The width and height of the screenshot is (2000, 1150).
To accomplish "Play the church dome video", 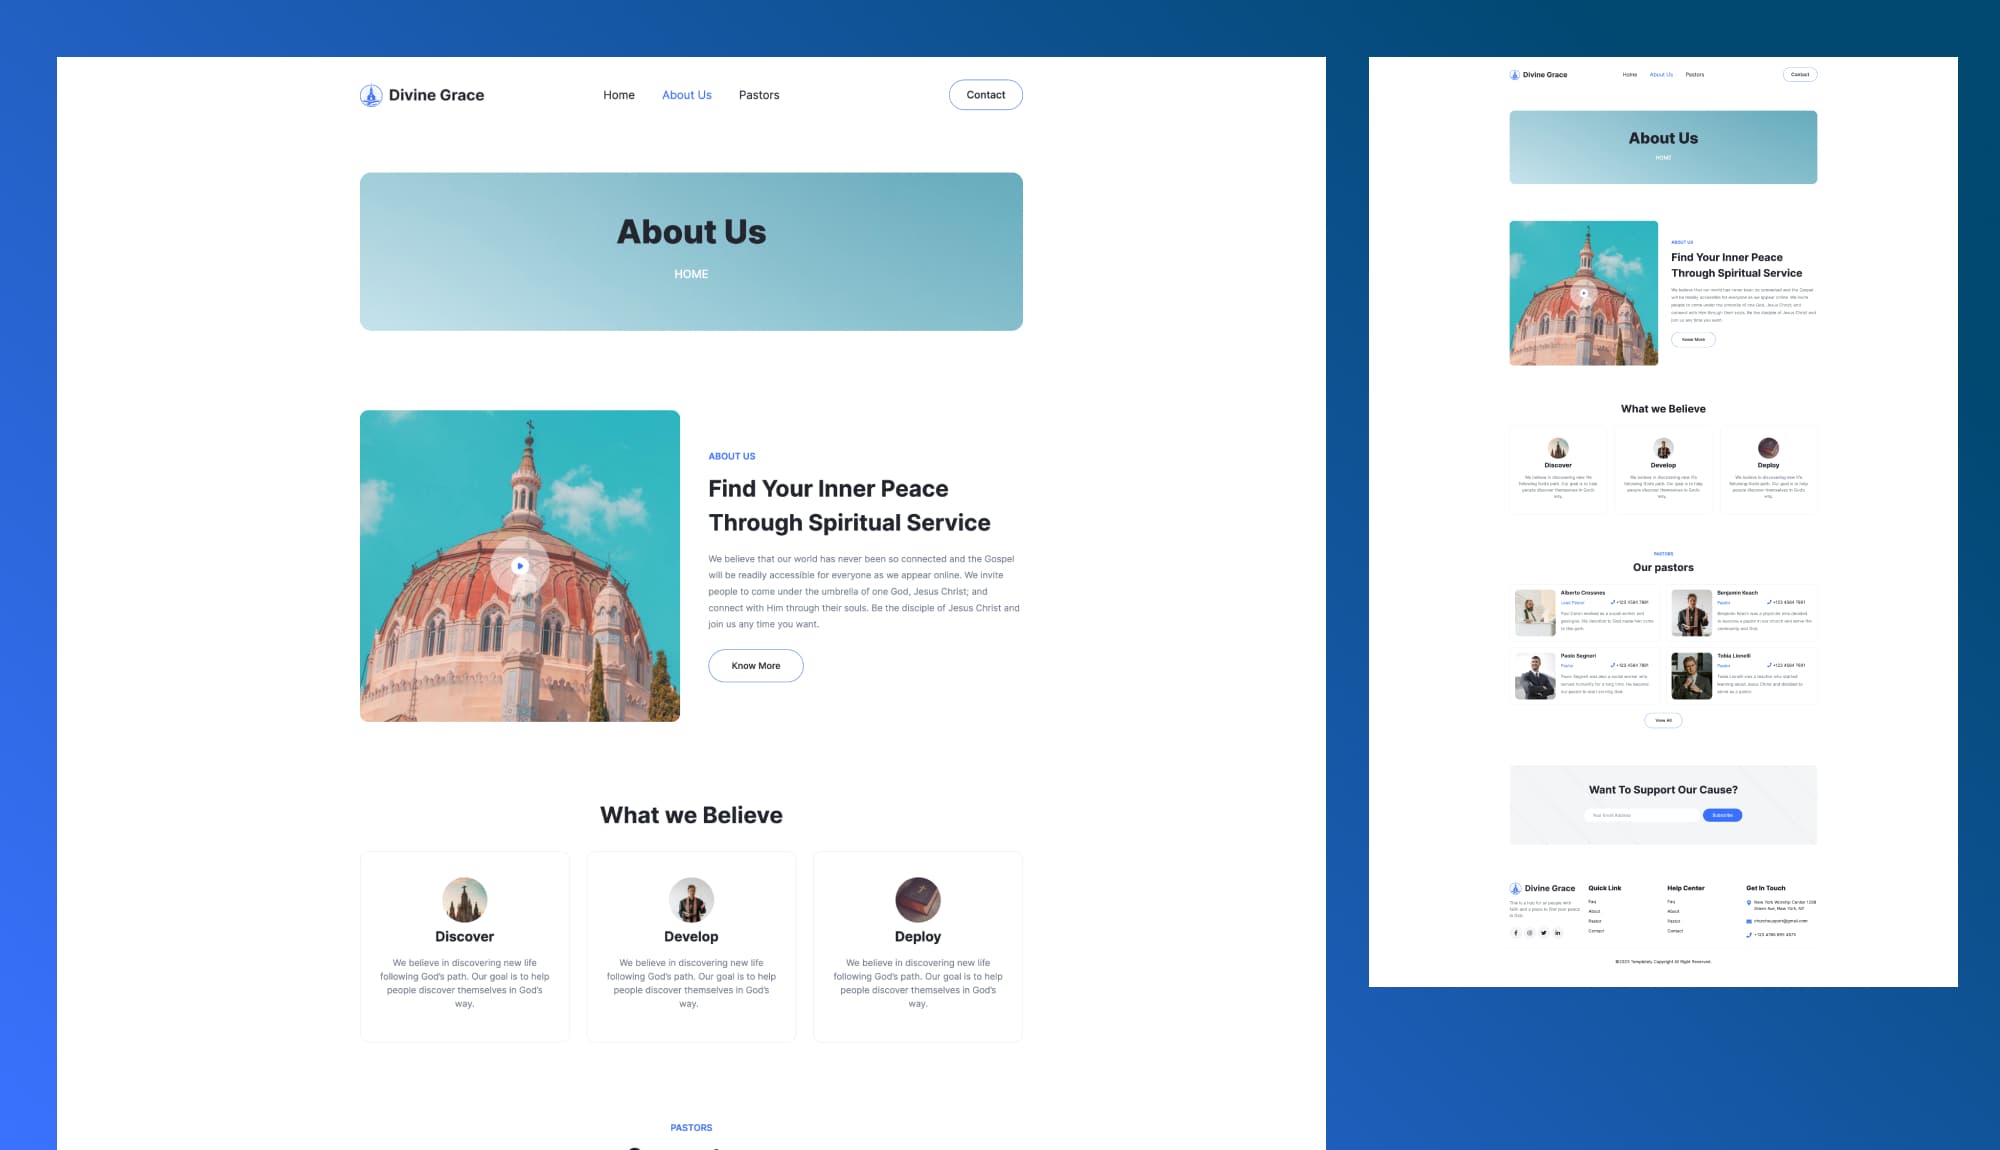I will pyautogui.click(x=519, y=565).
